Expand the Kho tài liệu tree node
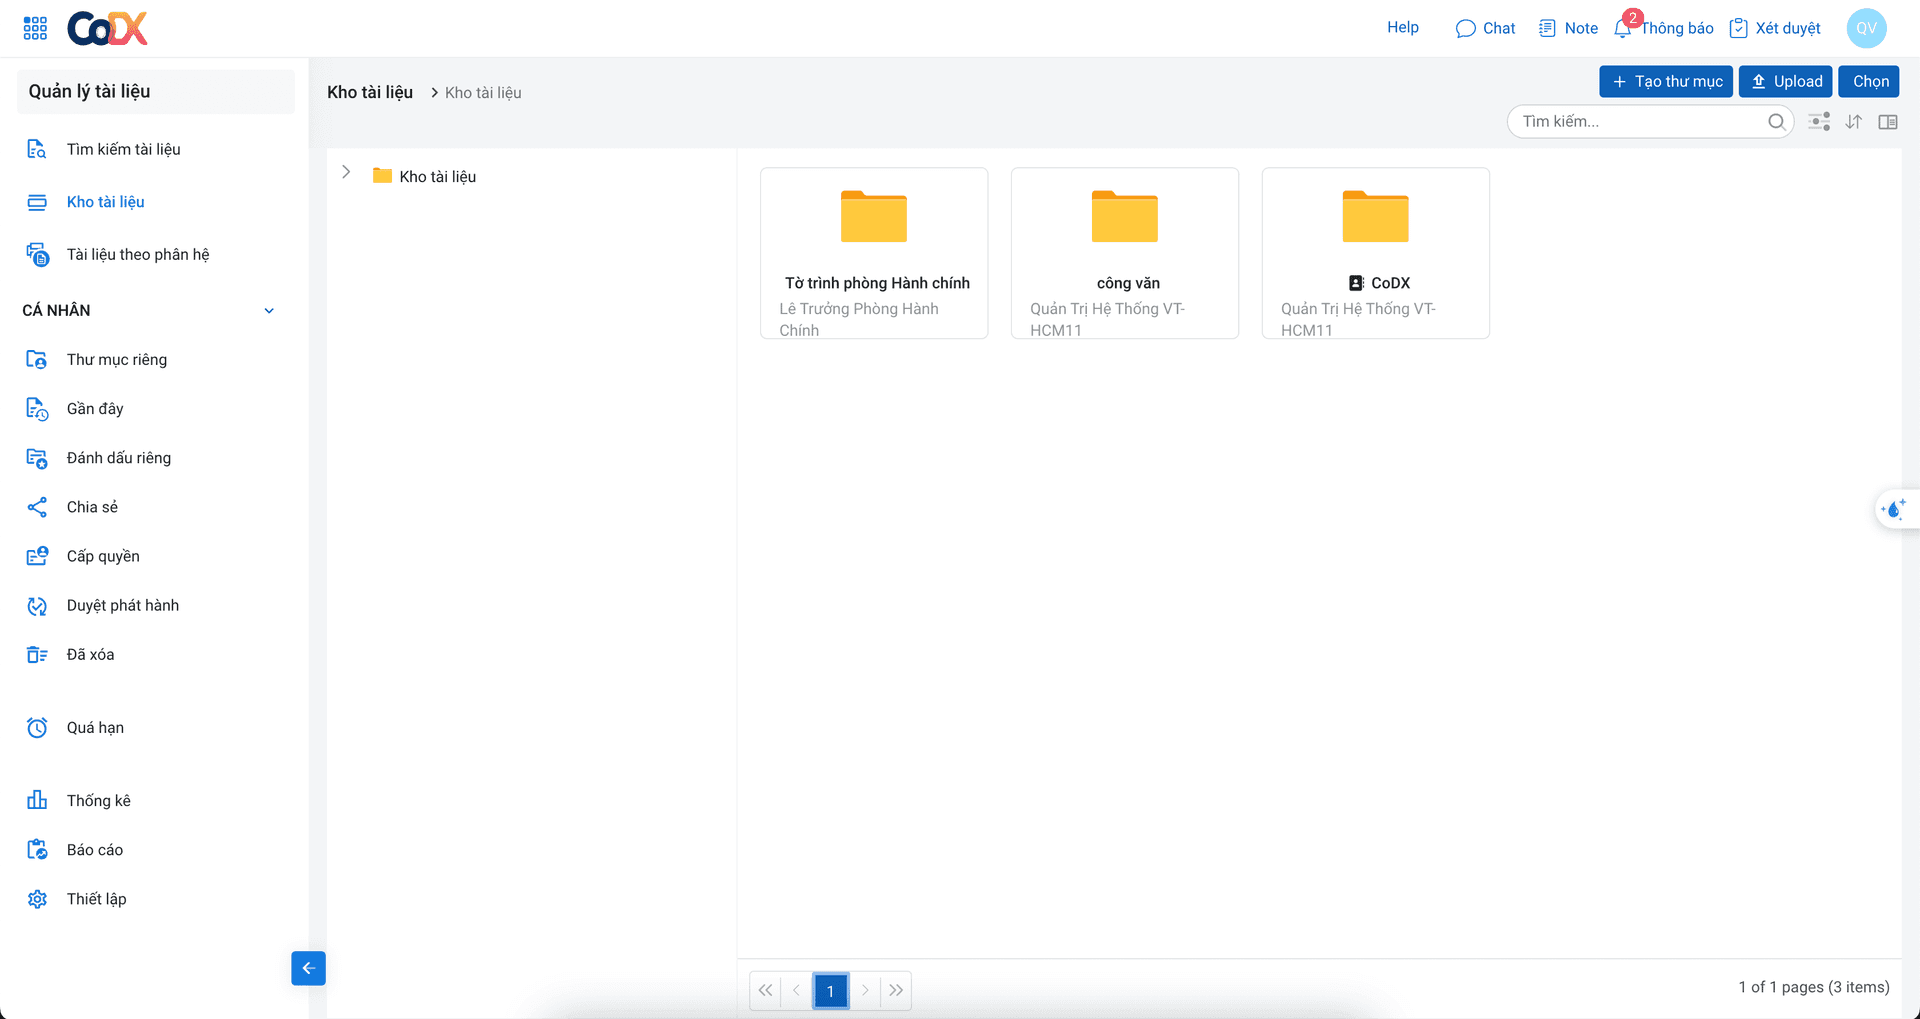 tap(346, 173)
